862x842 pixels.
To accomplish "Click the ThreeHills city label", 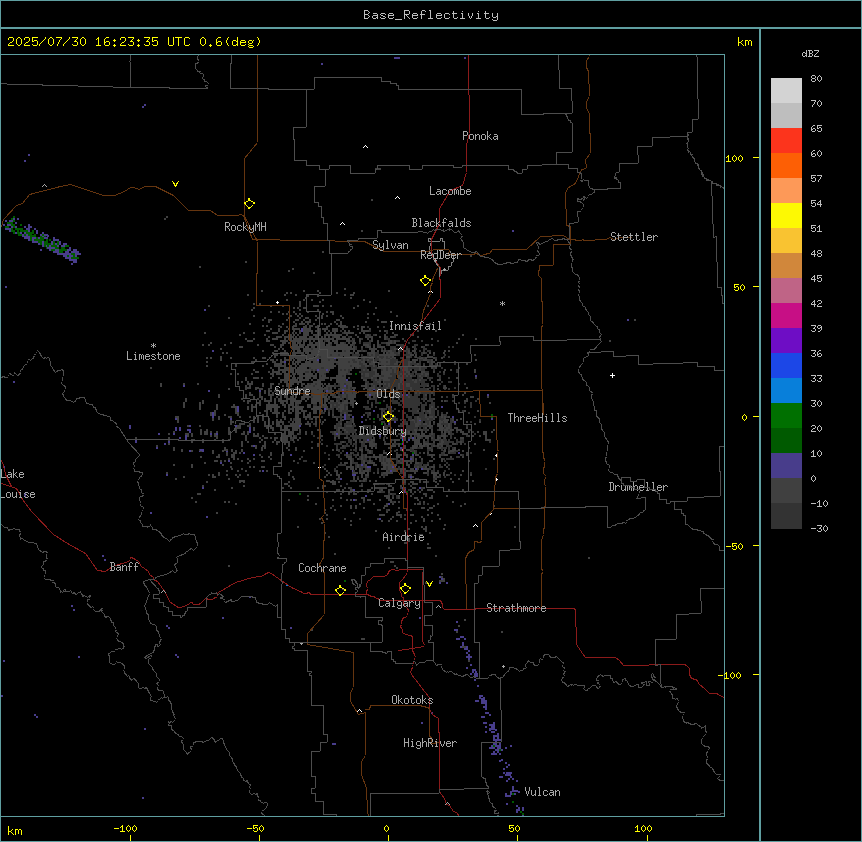I will 537,418.
